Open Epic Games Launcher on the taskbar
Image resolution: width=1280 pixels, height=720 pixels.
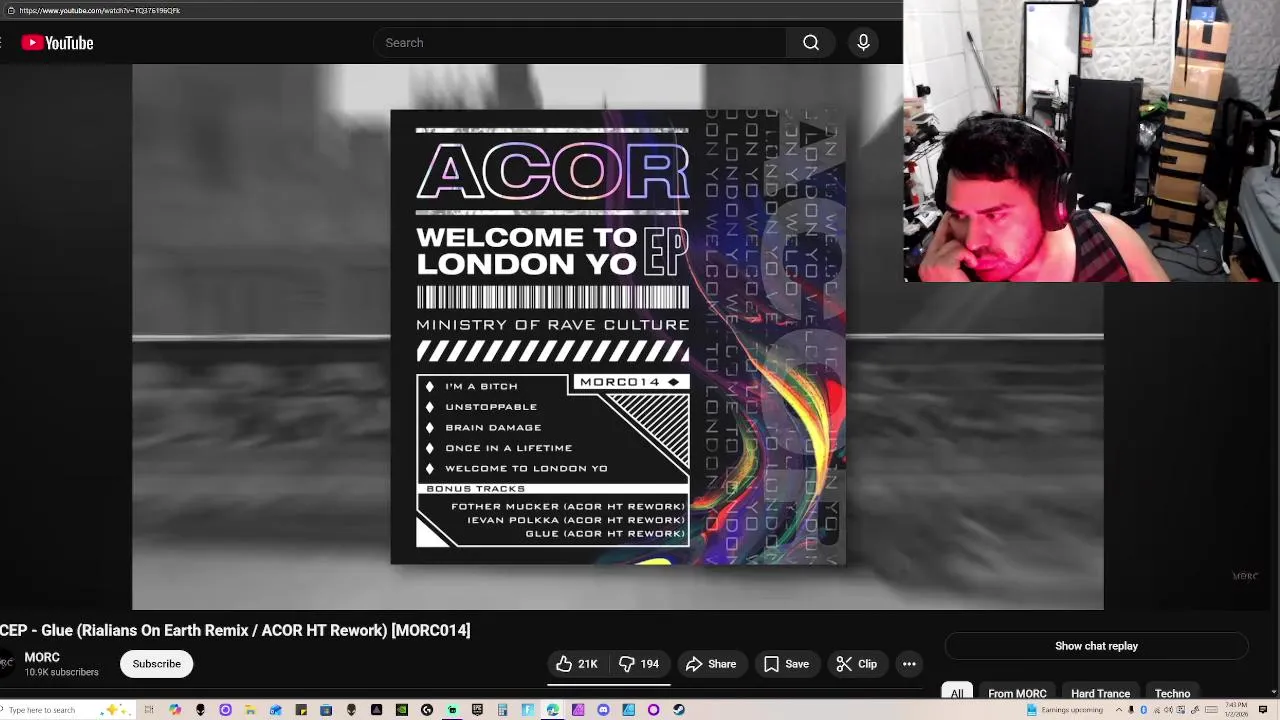pyautogui.click(x=477, y=710)
